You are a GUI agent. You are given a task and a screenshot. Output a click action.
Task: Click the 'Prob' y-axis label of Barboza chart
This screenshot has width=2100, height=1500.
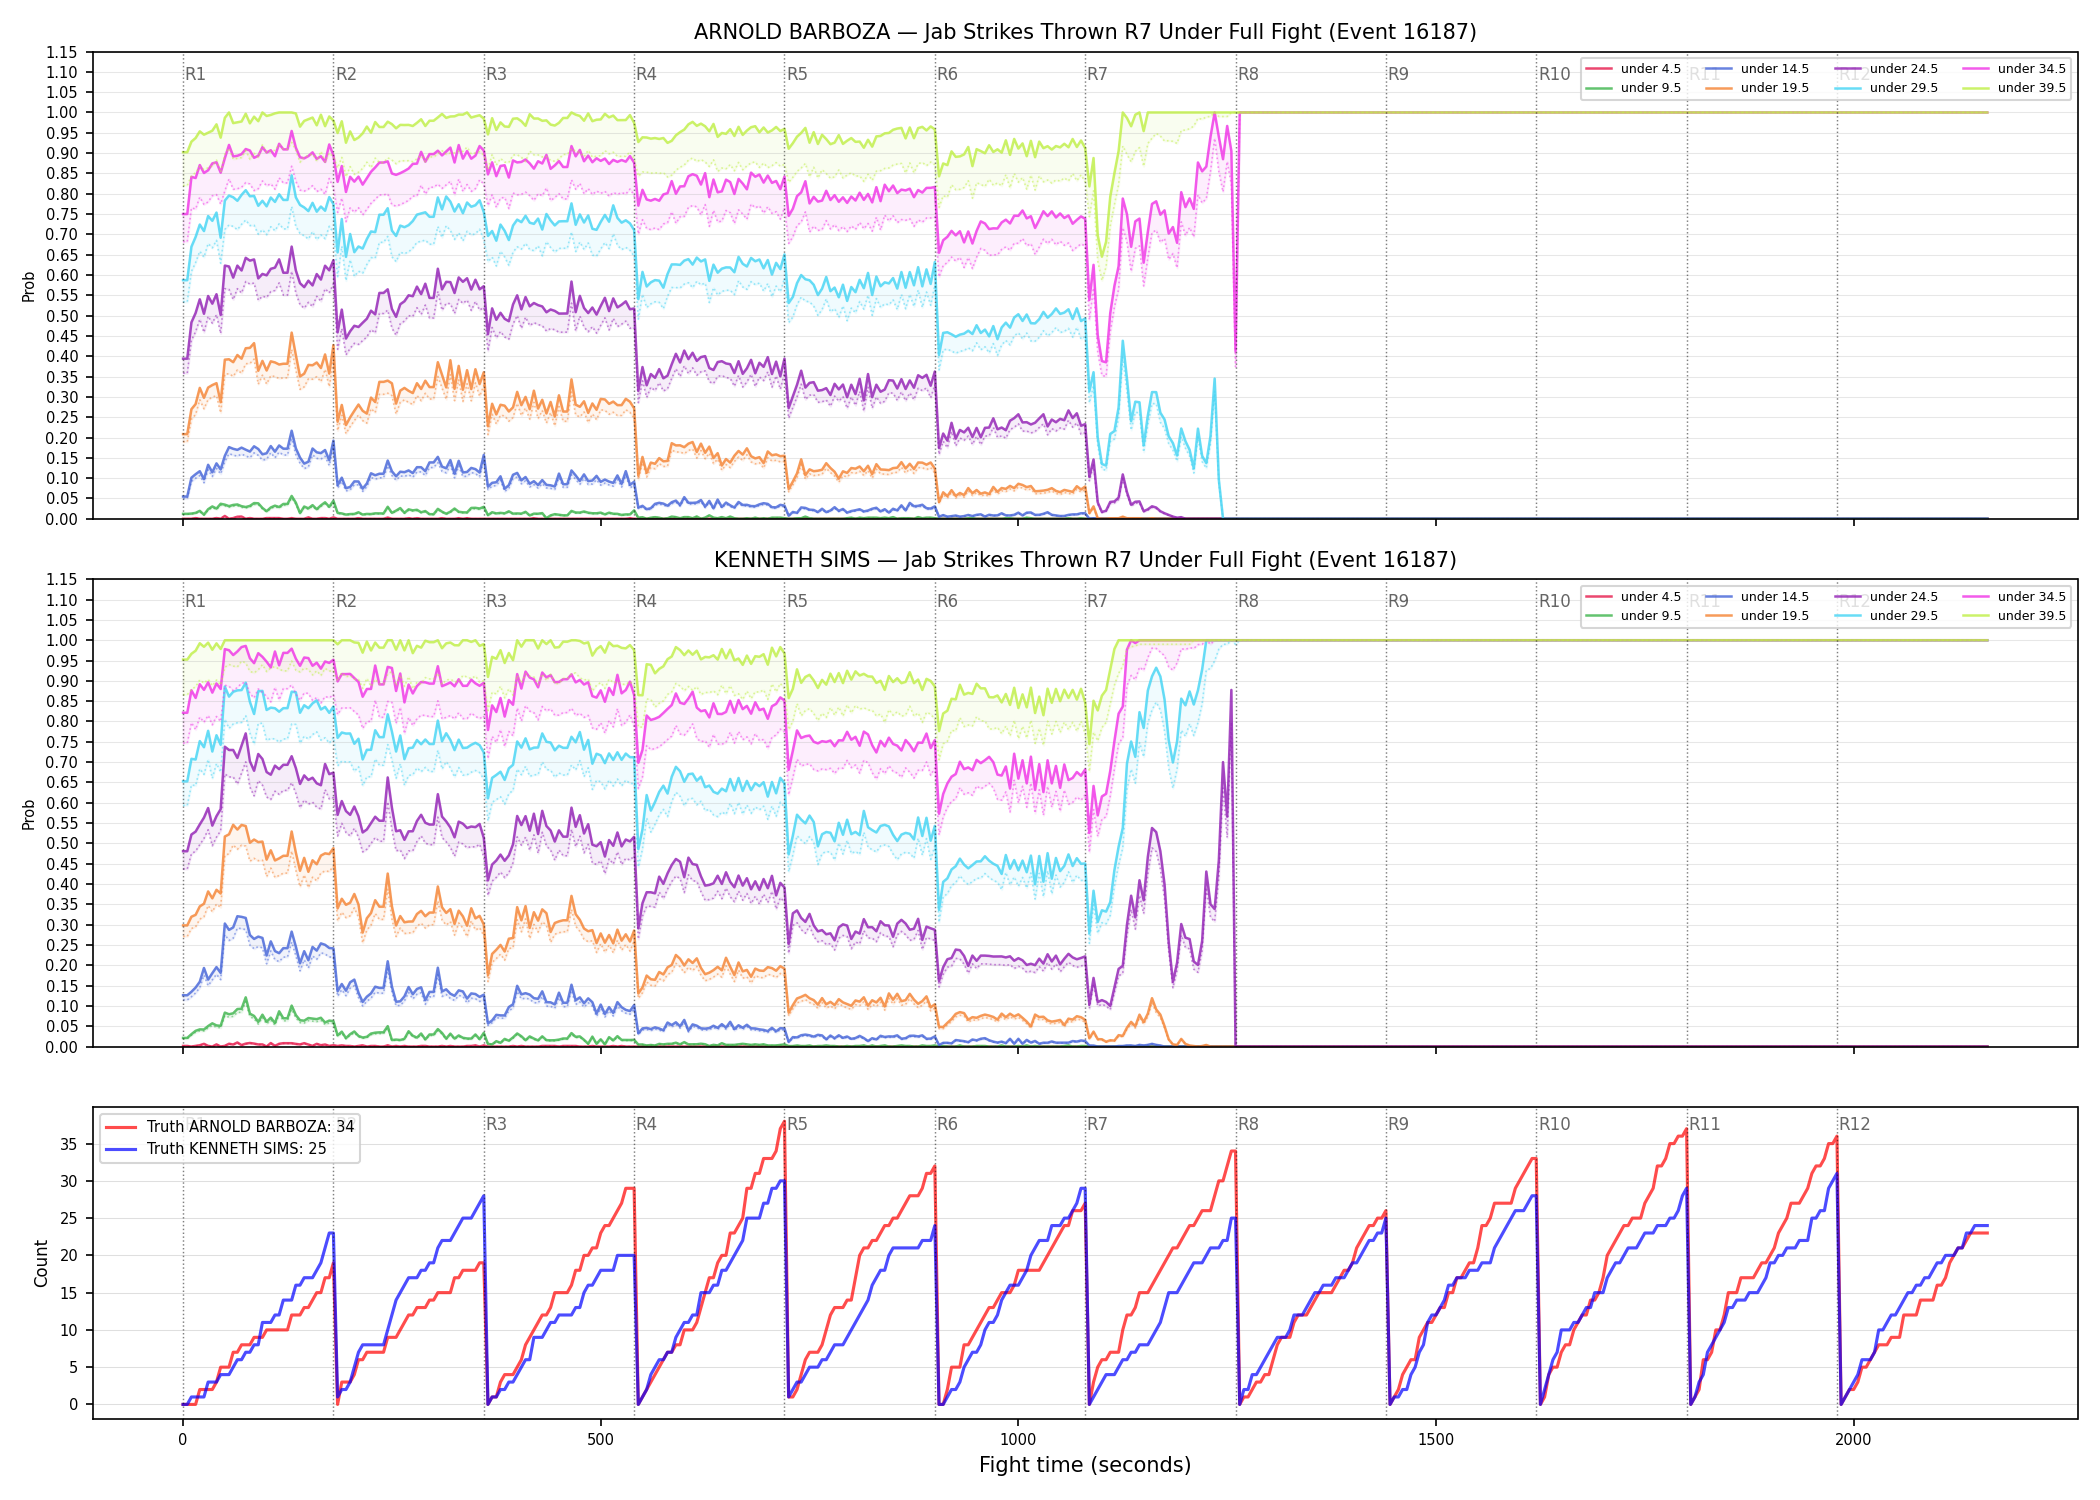point(29,286)
